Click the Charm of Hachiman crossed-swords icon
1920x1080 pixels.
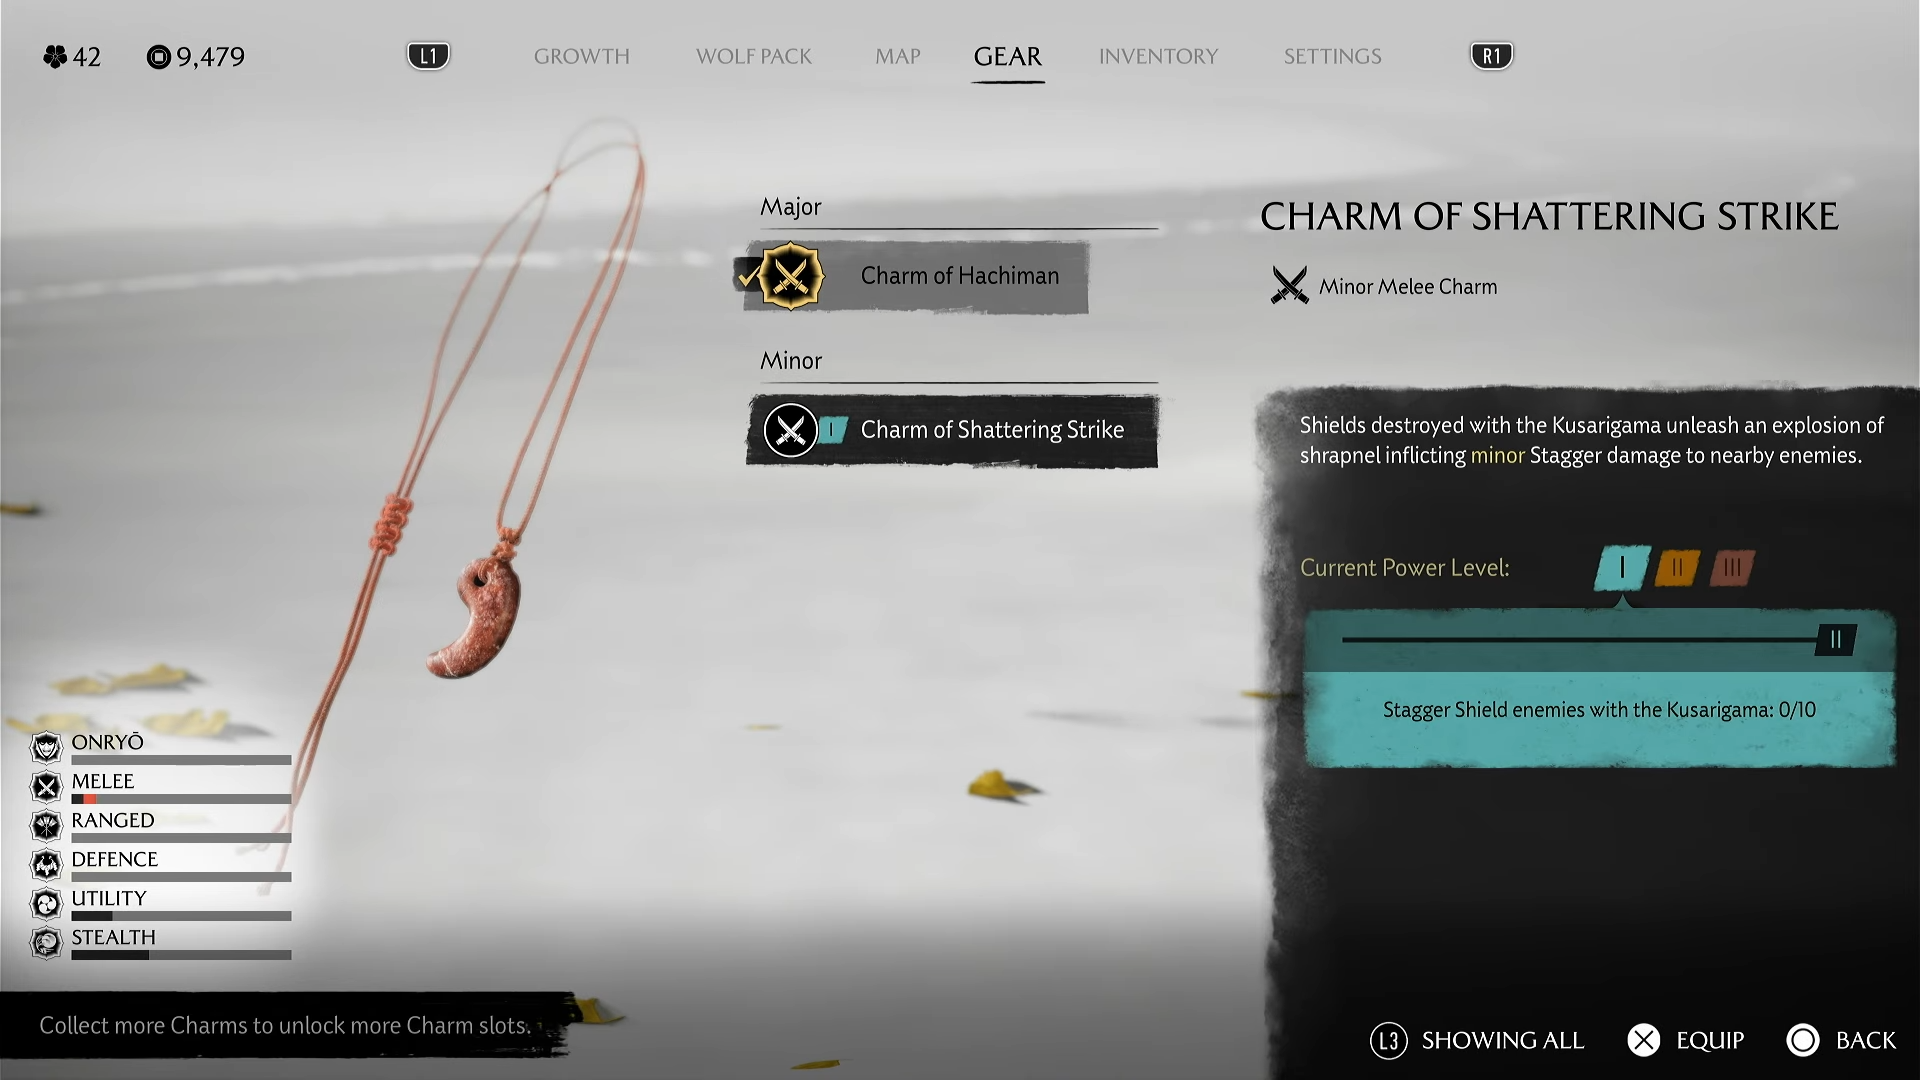click(791, 276)
